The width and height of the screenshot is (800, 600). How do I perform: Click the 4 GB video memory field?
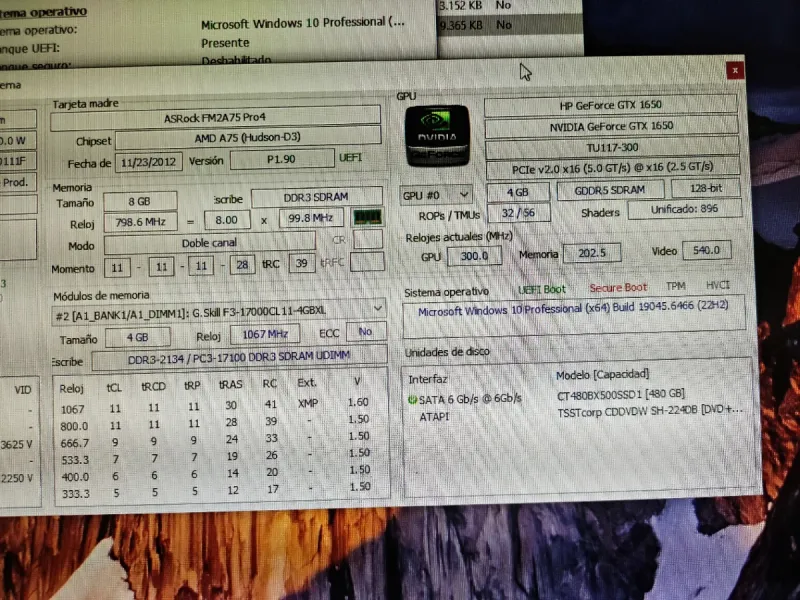[x=518, y=192]
